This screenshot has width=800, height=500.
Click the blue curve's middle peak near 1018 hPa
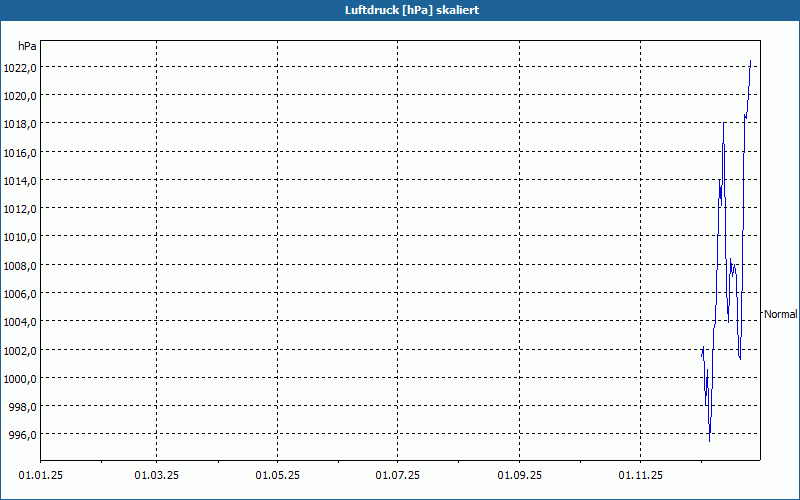point(723,123)
